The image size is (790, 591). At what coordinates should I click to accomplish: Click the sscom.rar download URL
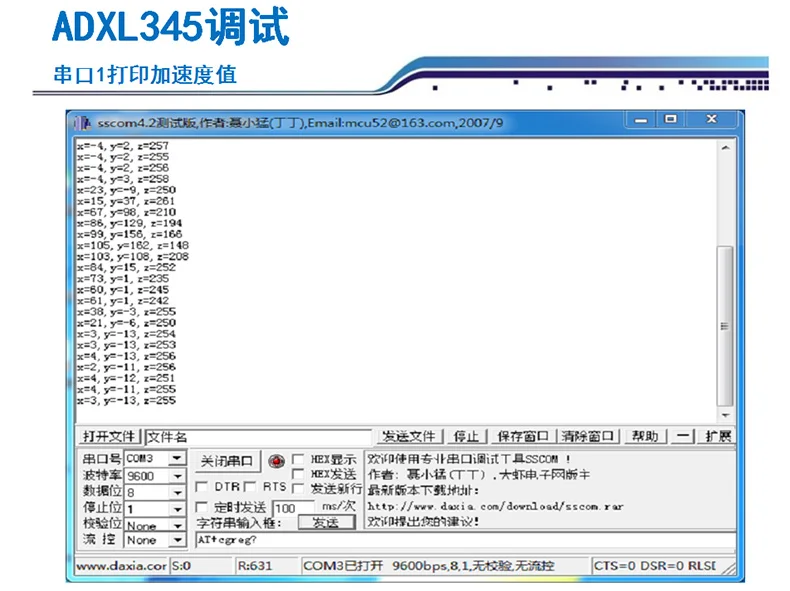tap(495, 506)
